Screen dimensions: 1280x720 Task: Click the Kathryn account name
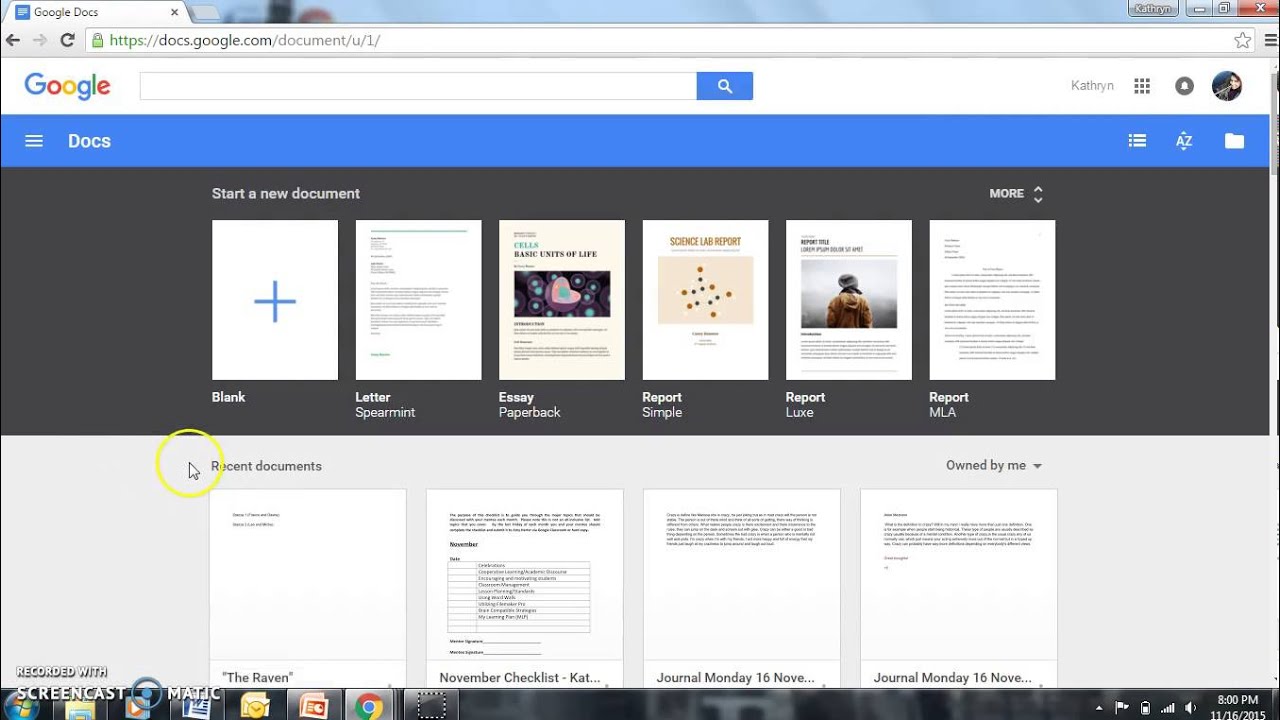point(1092,86)
